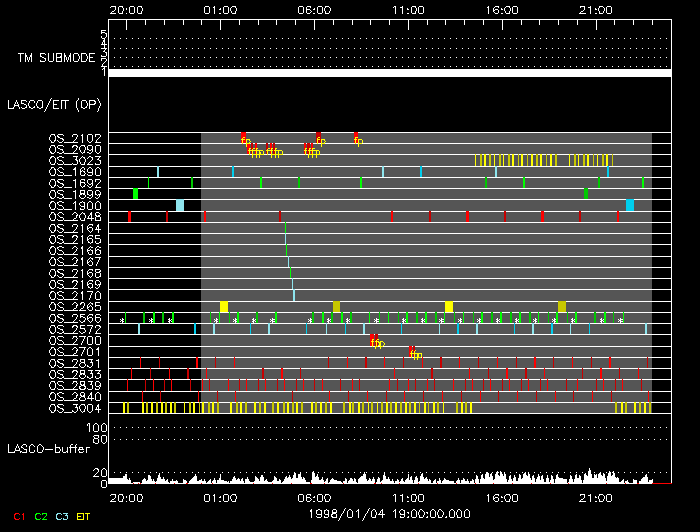Click the LASCO/EIT (OP) label
Image resolution: width=700 pixels, height=532 pixels.
(54, 104)
